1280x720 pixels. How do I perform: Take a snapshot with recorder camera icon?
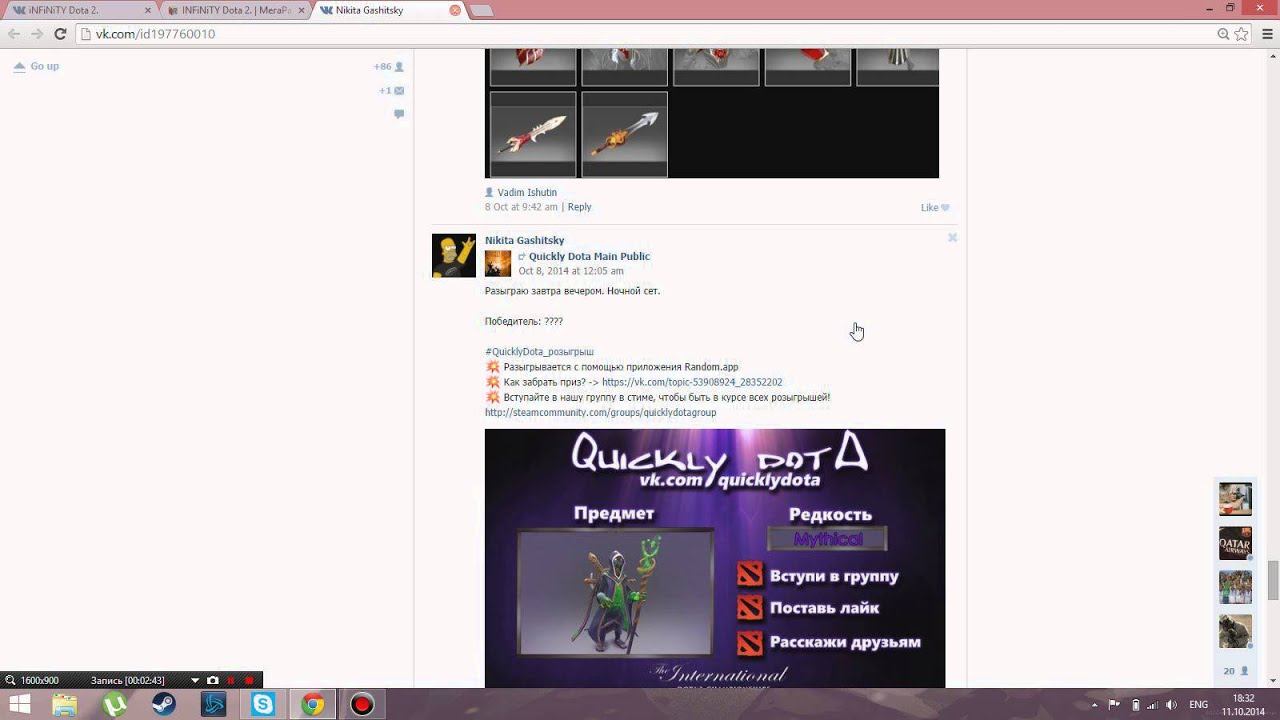[213, 680]
